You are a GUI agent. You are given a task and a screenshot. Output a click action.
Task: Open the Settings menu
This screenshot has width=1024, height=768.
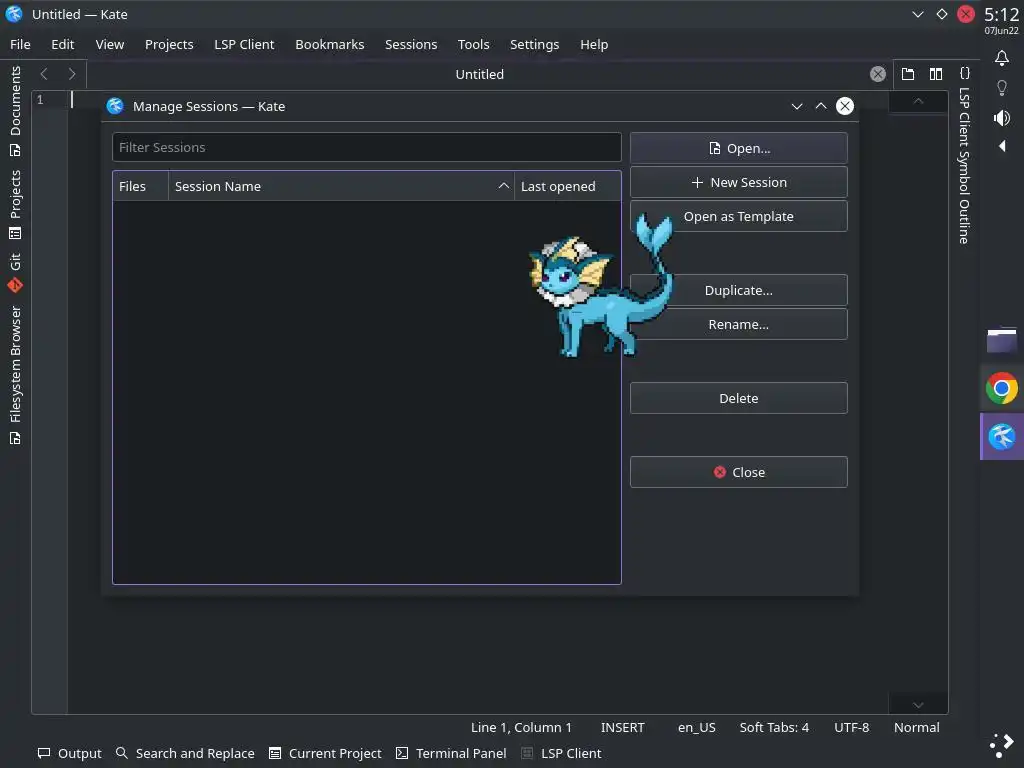(534, 44)
